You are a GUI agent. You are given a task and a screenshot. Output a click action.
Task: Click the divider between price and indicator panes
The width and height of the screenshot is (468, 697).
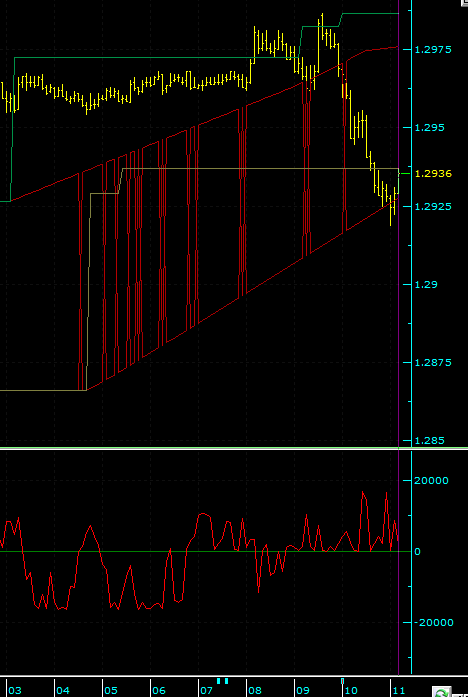point(234,449)
